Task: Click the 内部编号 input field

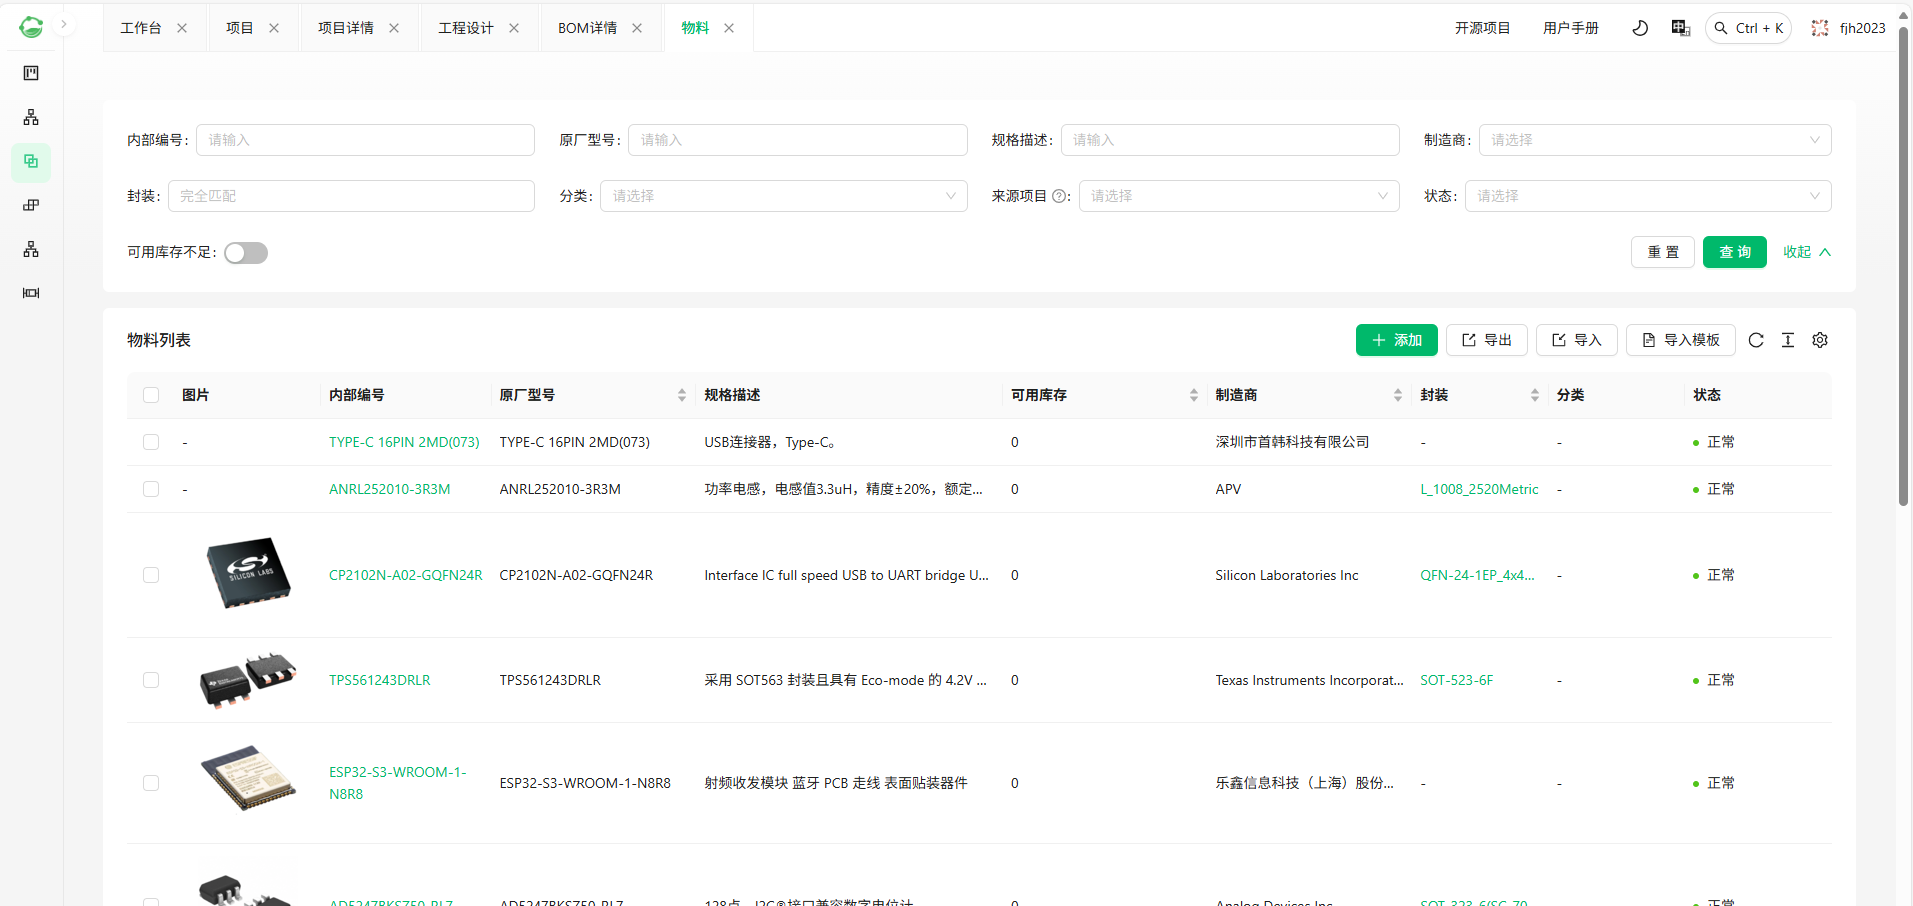Action: [x=365, y=140]
